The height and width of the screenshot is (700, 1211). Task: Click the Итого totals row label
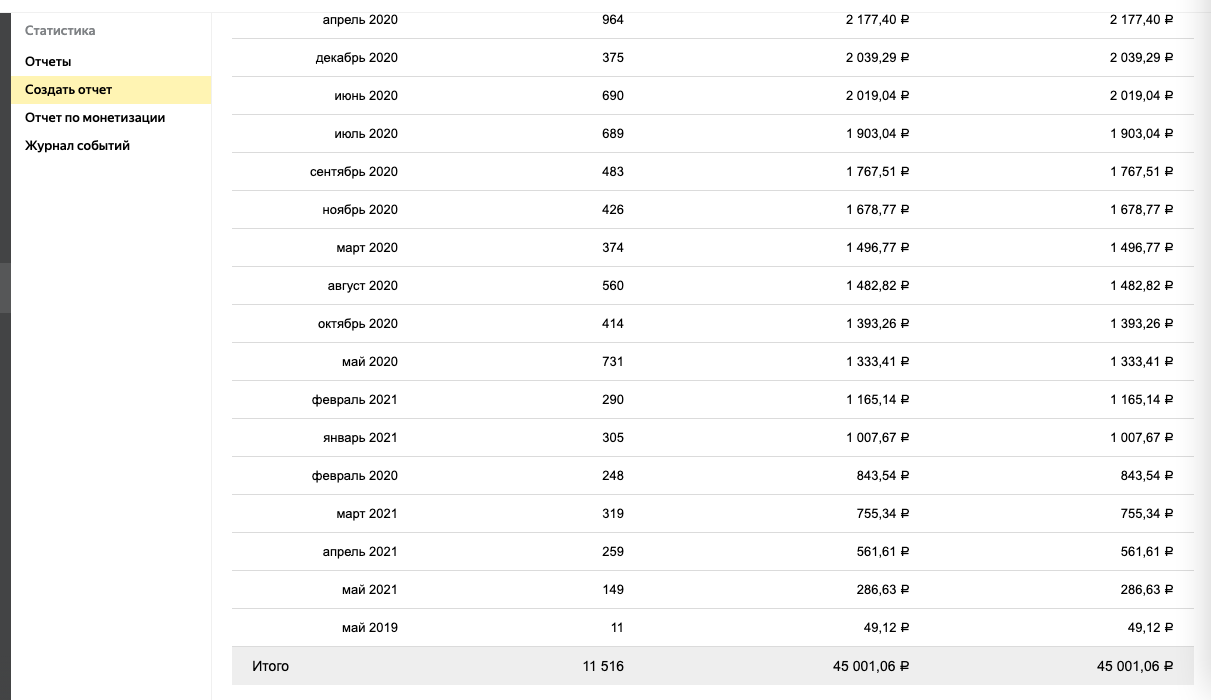pos(270,666)
